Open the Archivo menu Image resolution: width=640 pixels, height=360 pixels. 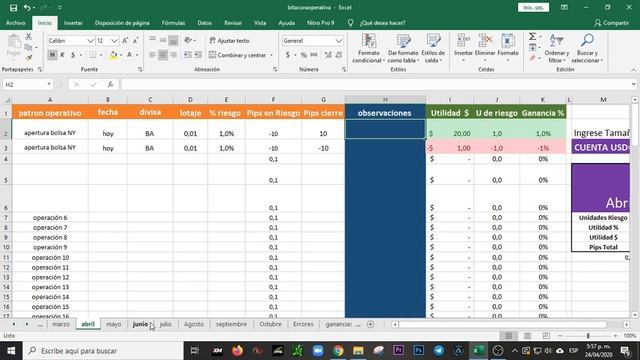pyautogui.click(x=16, y=23)
